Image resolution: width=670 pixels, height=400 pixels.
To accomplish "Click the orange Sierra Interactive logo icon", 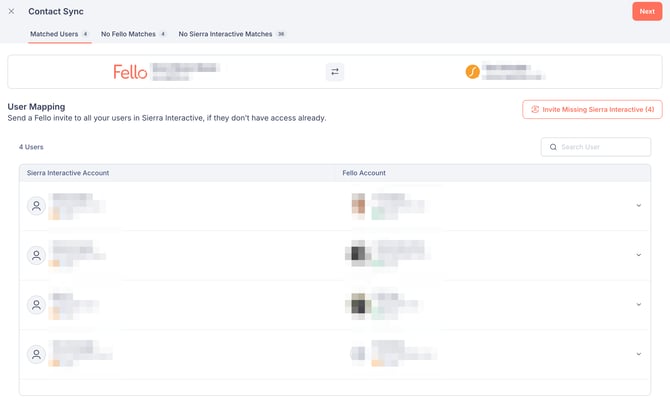I will coord(472,72).
